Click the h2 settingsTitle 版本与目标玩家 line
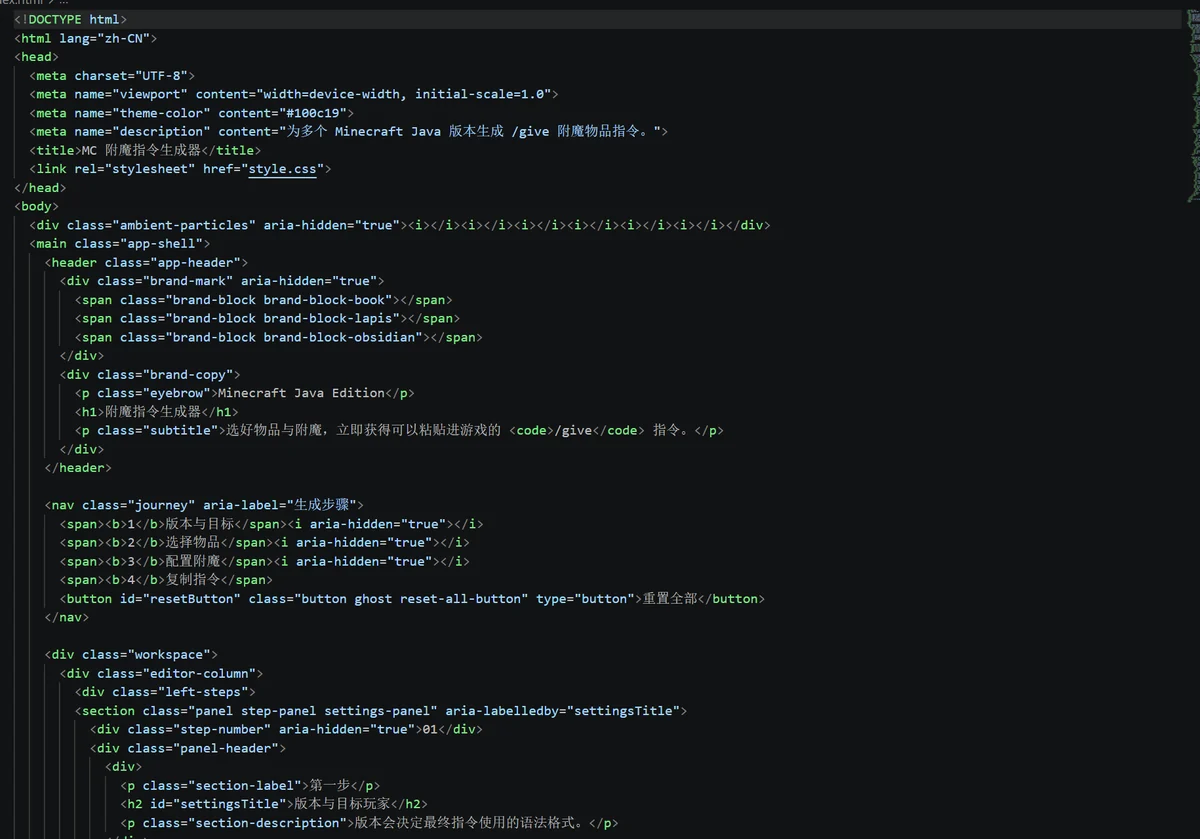 [274, 803]
